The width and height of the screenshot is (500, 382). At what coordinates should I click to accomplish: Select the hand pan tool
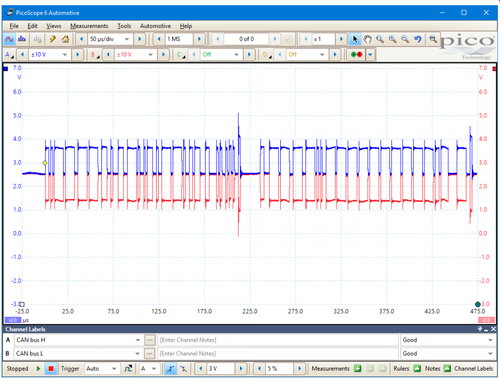pos(367,39)
